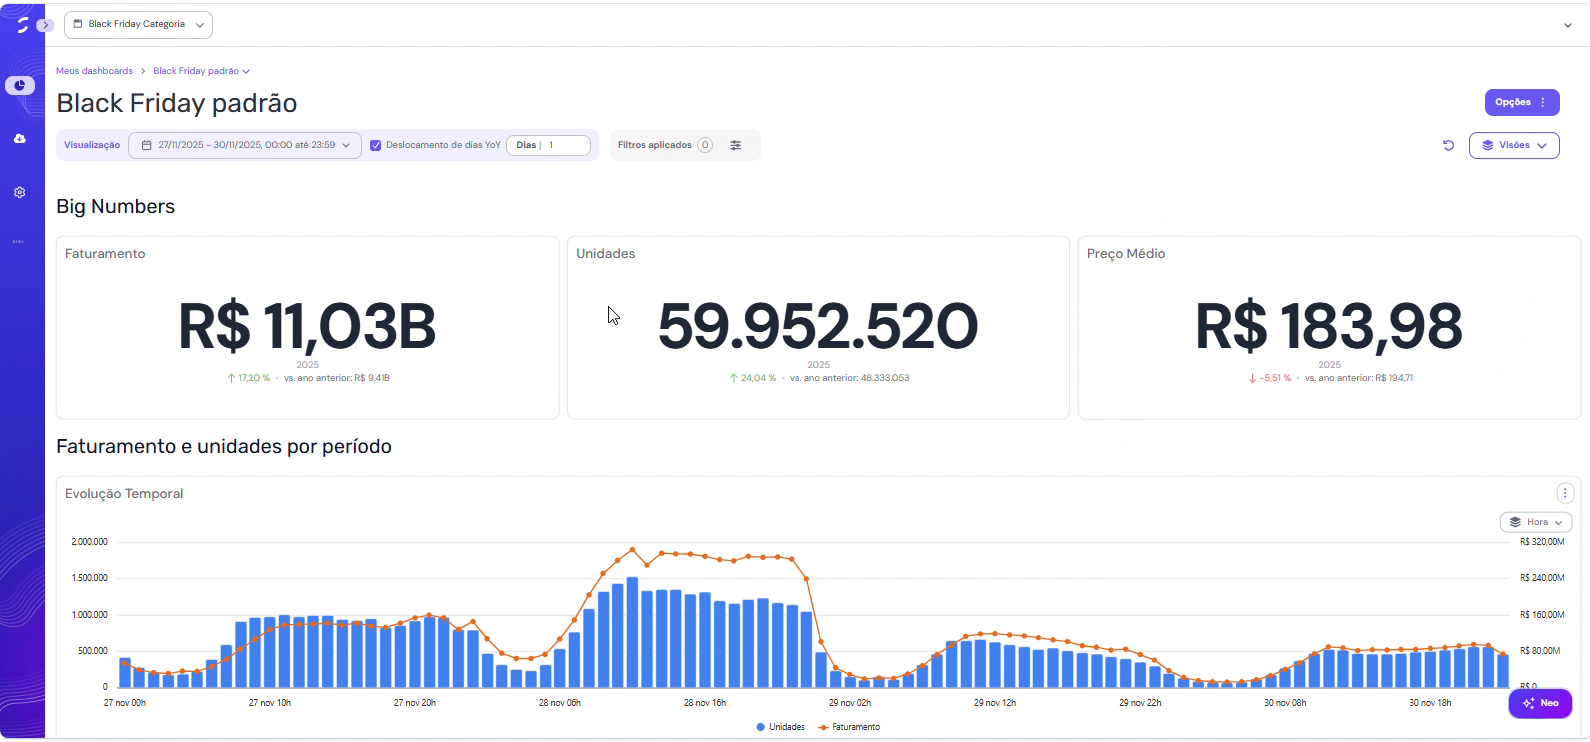Click the 24,04 % growth indicator
Screen dimensions: 1590x742
tap(753, 378)
